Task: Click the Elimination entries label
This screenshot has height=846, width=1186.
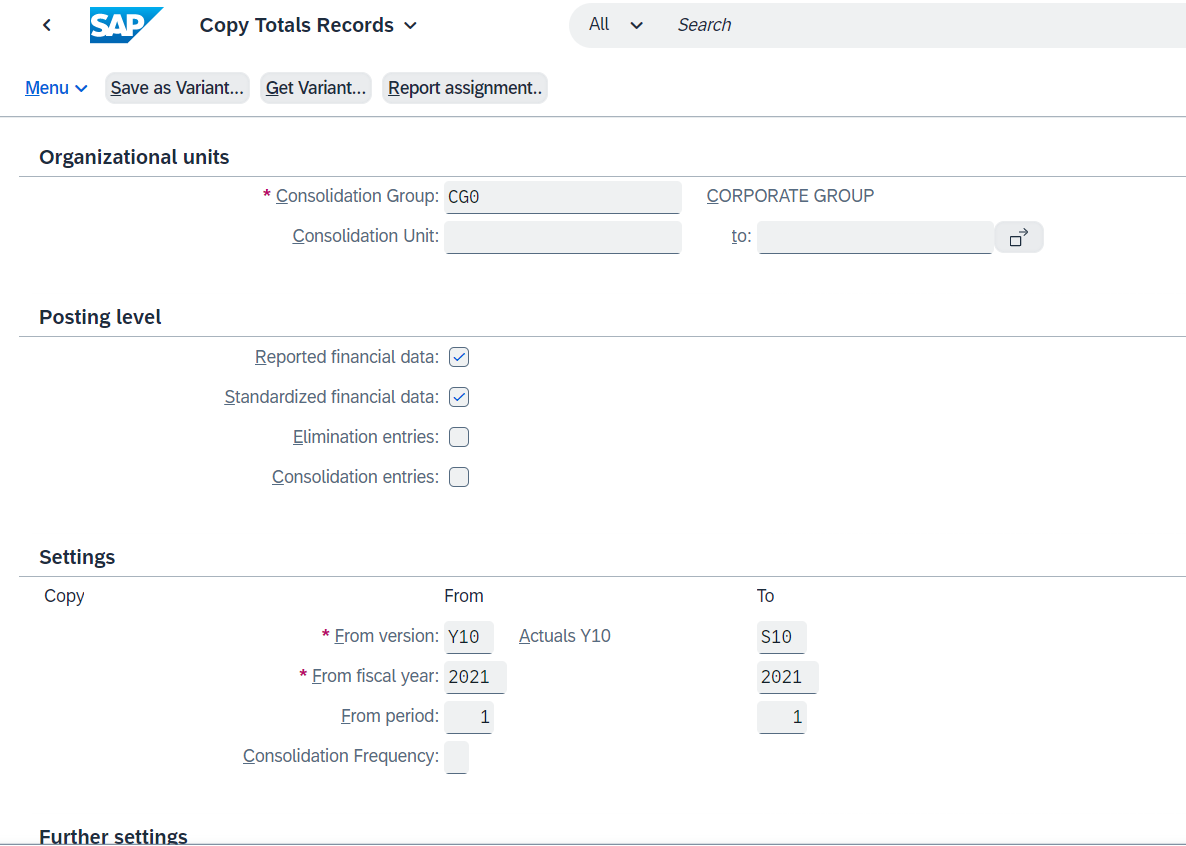Action: coord(365,437)
